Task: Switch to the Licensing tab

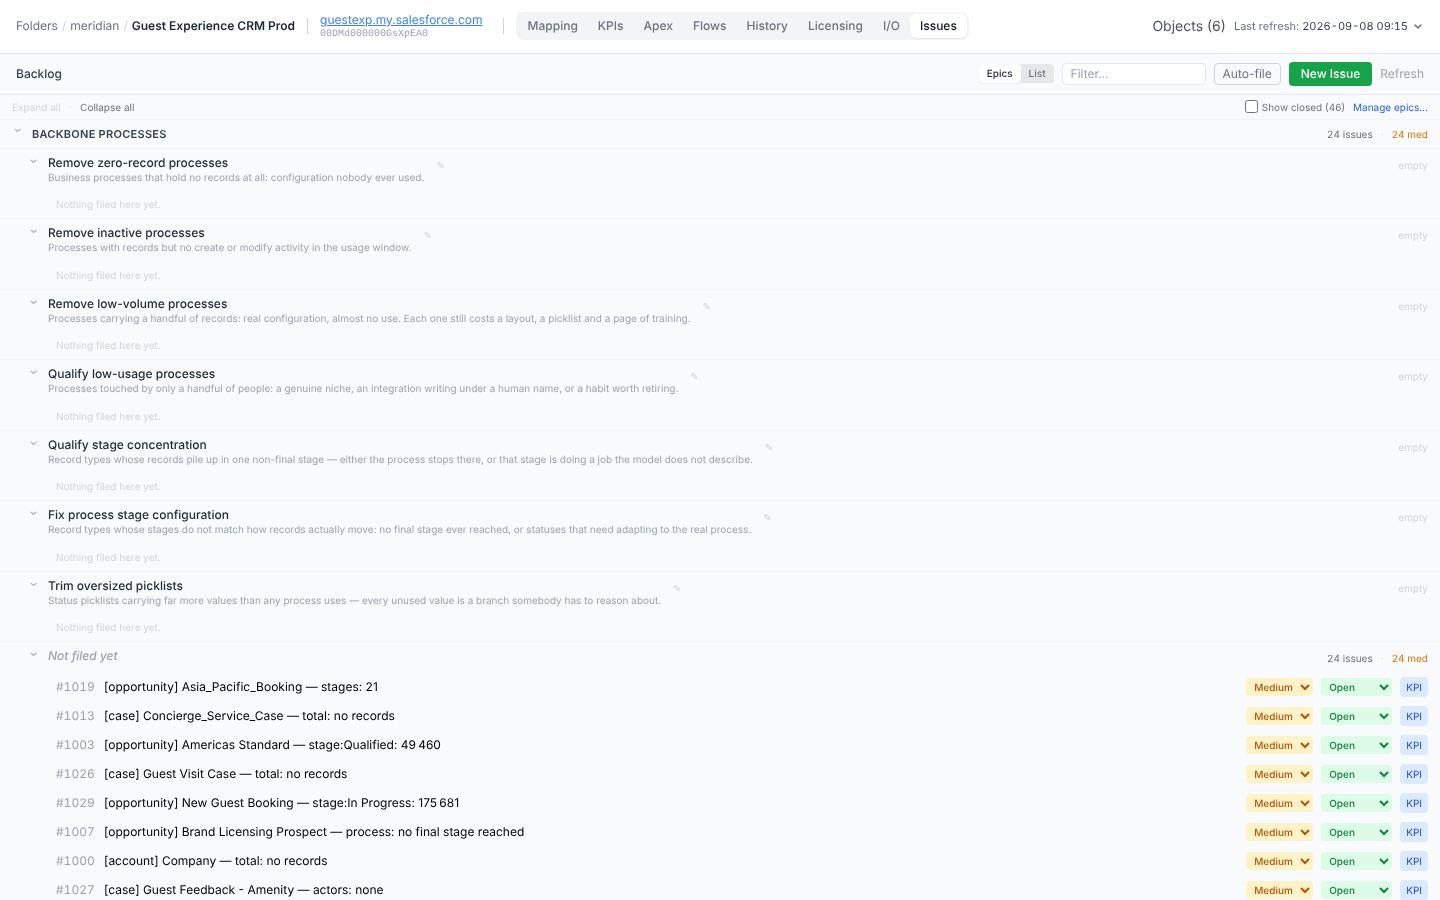Action: (x=835, y=26)
